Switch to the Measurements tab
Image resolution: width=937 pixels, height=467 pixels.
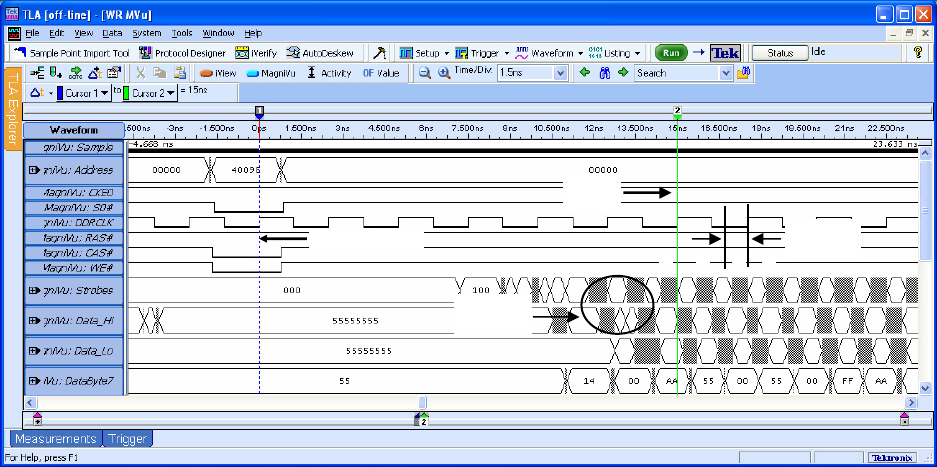[56, 439]
